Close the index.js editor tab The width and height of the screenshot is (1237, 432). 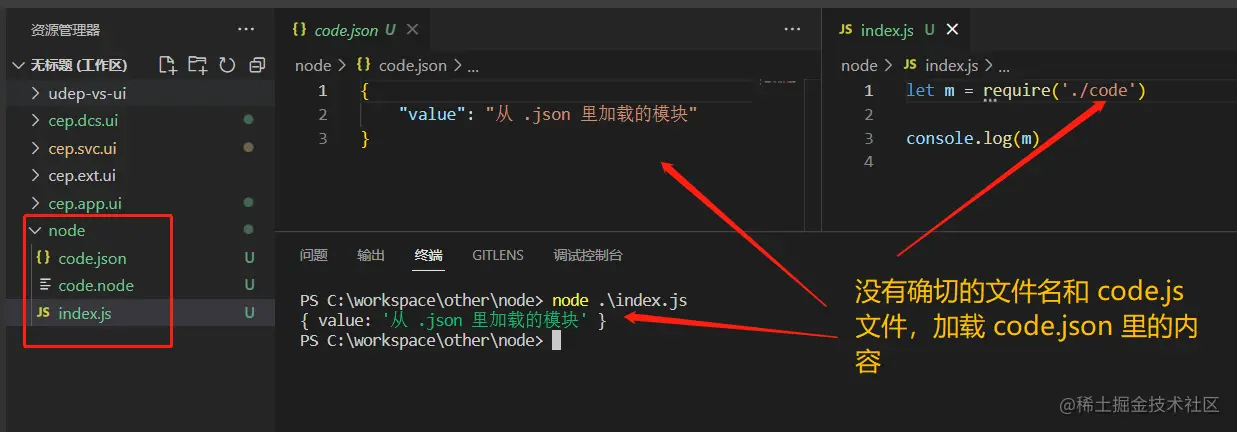[x=952, y=30]
